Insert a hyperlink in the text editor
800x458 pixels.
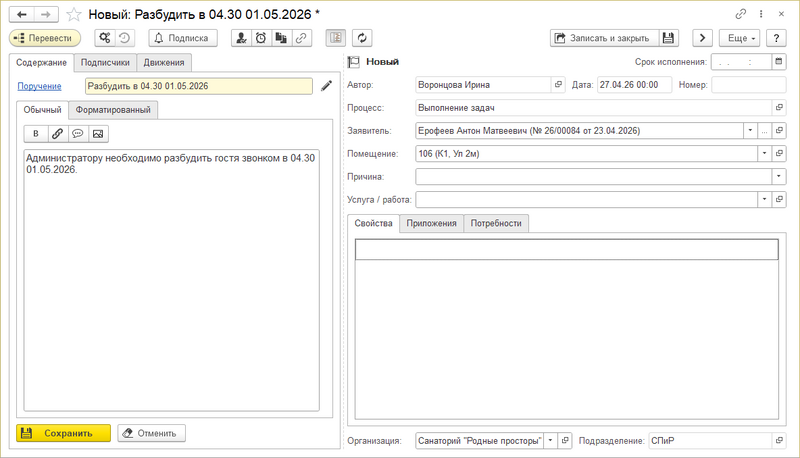click(57, 134)
